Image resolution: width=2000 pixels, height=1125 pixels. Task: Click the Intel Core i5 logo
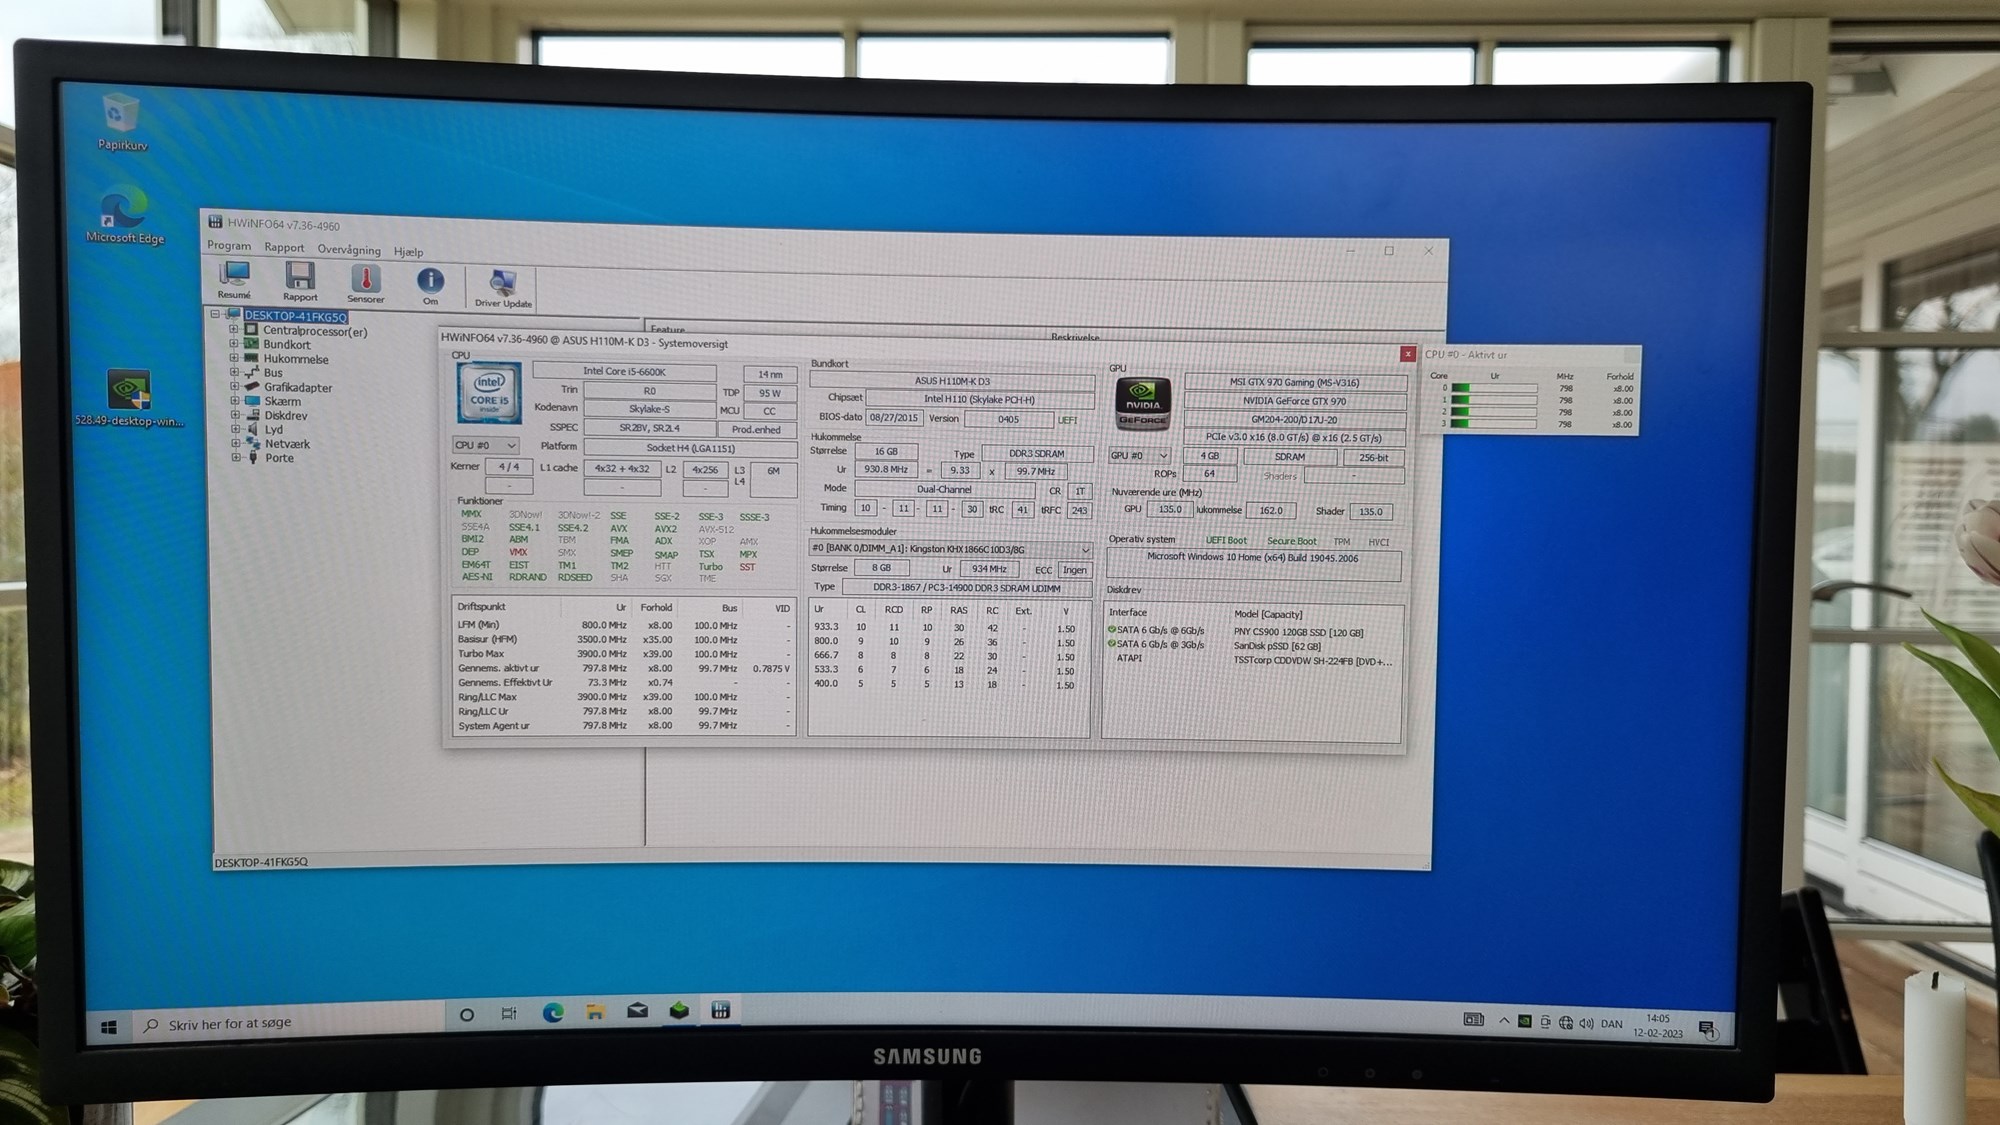tap(489, 392)
